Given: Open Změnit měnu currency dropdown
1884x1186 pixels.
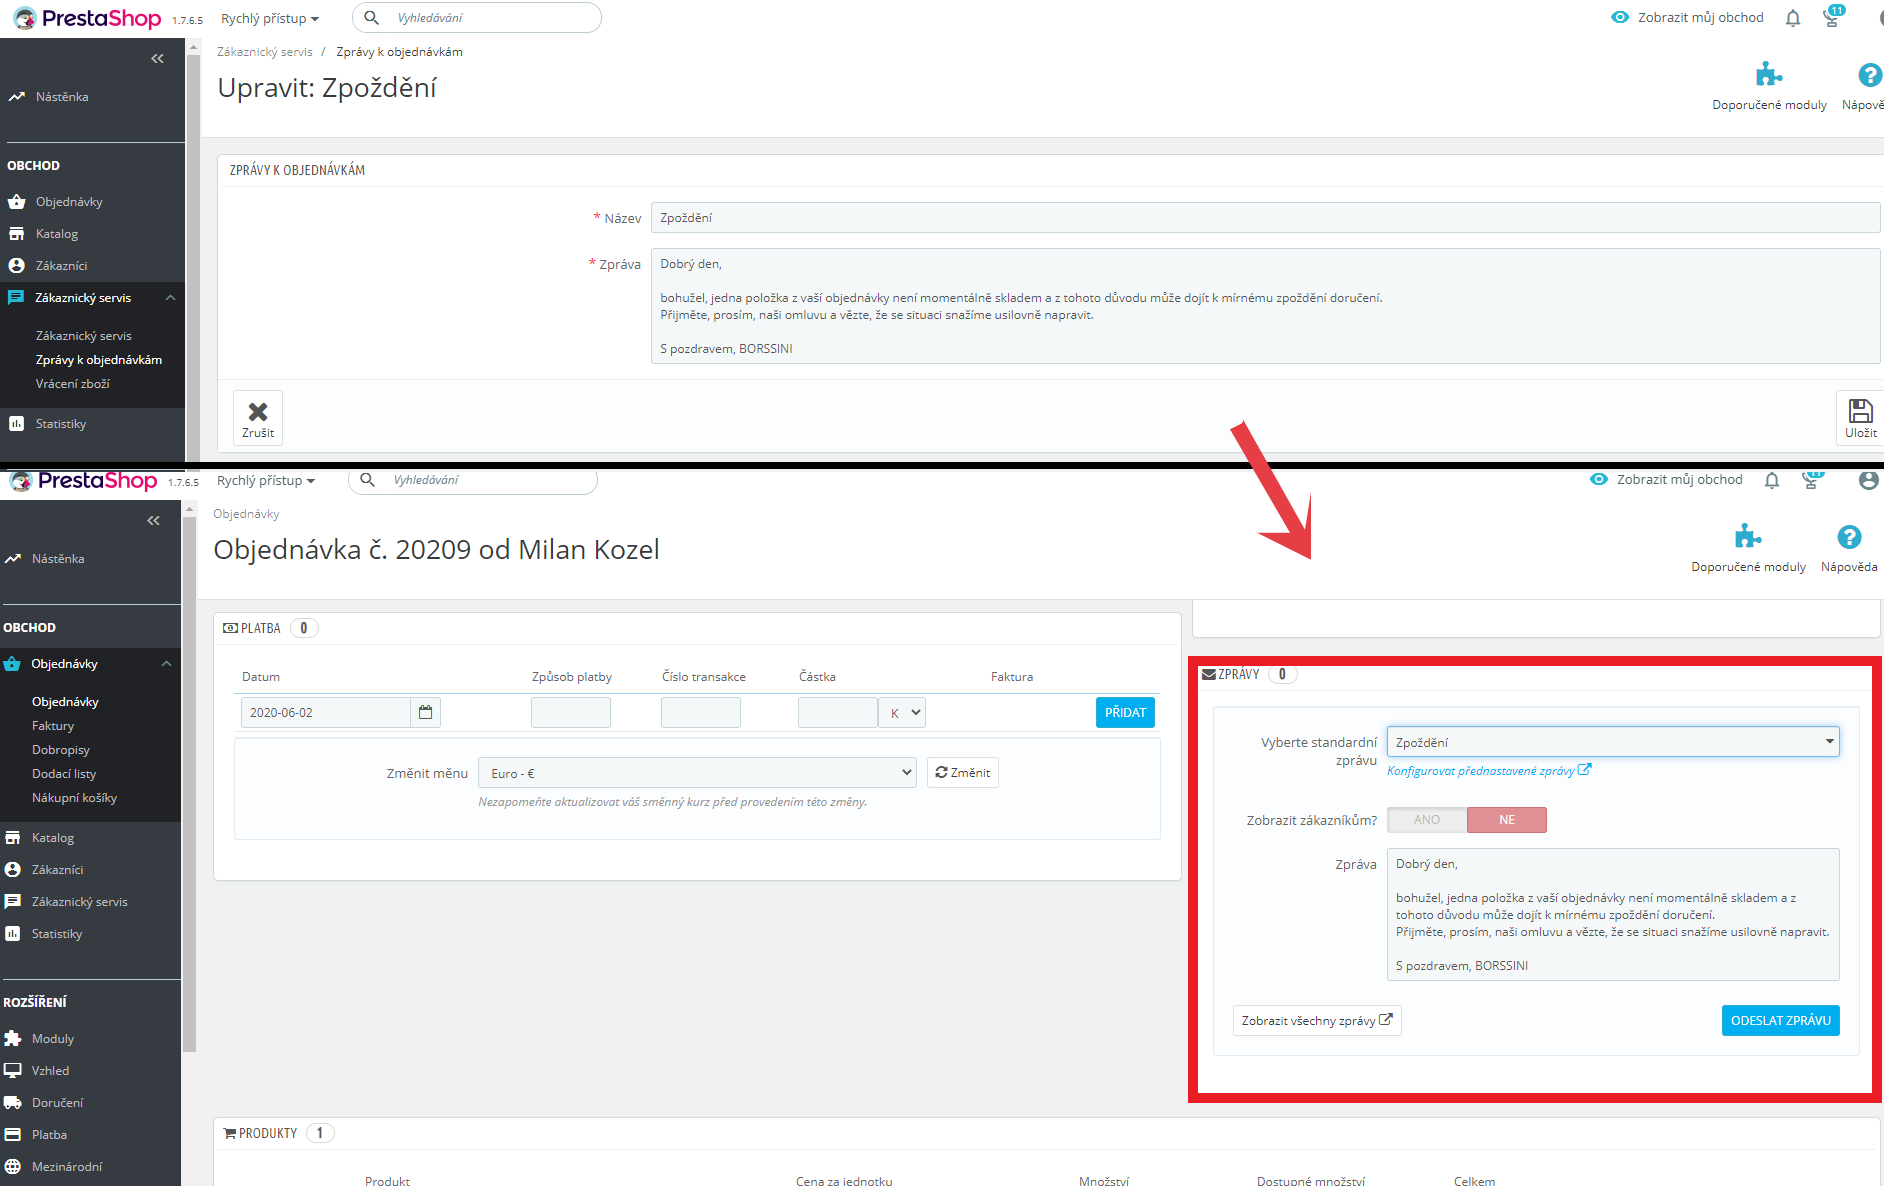Looking at the screenshot, I should pyautogui.click(x=697, y=773).
